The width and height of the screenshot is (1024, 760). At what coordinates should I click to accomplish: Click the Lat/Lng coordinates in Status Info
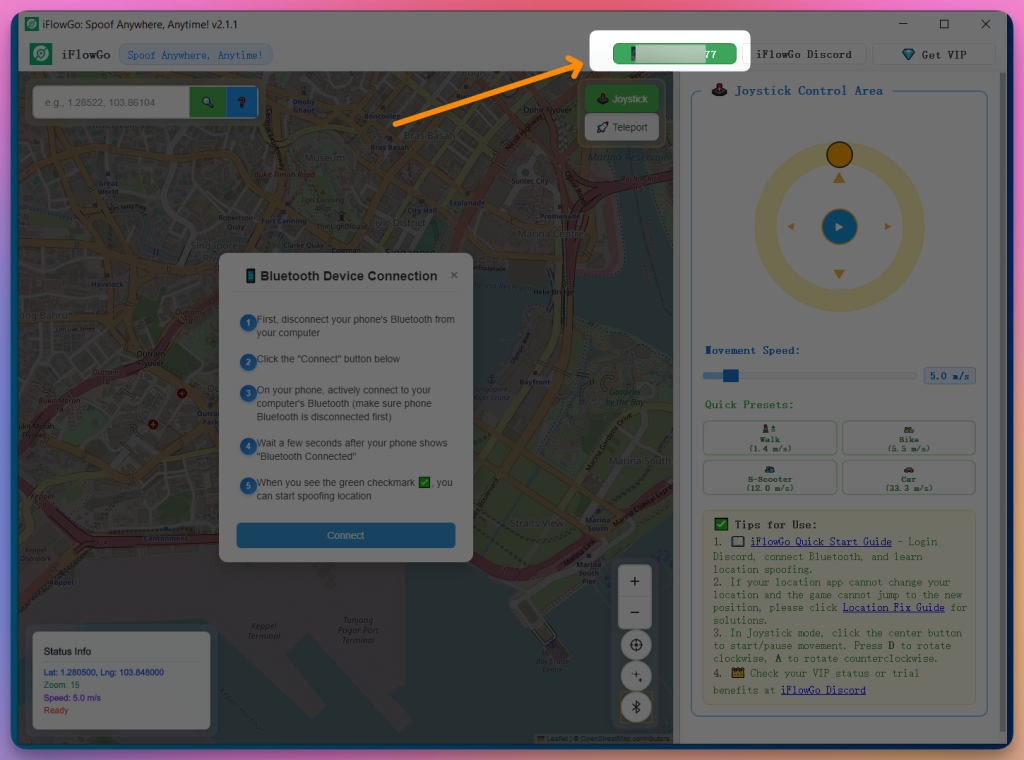(x=104, y=672)
